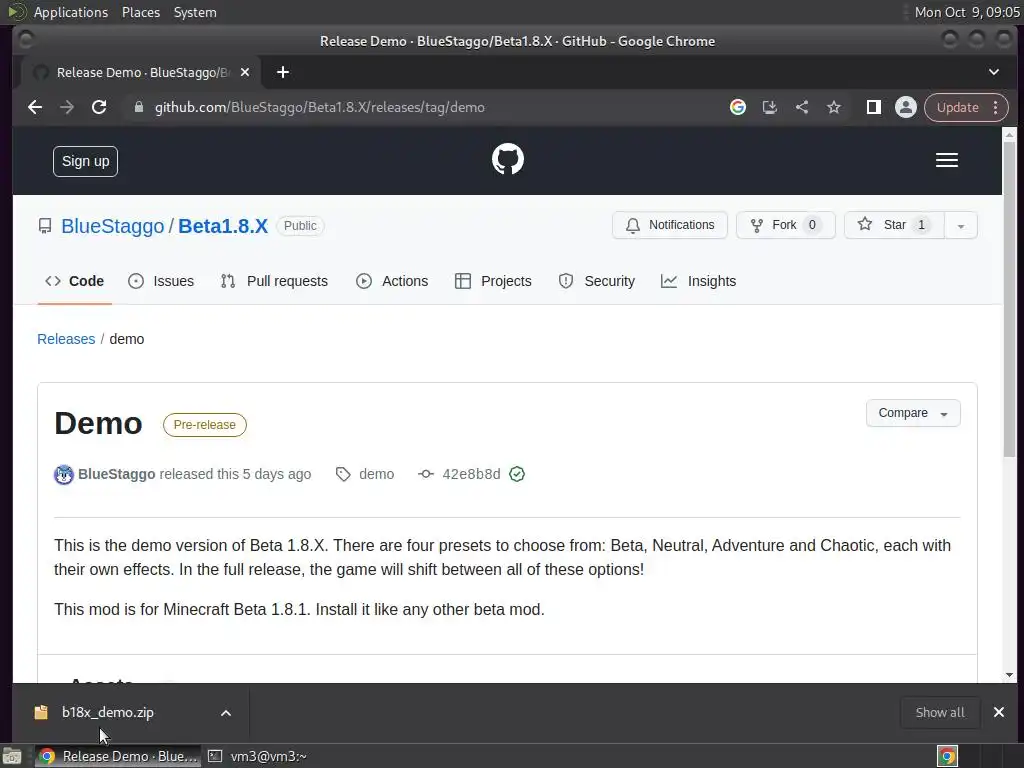Click the tag icon beside demo

click(x=343, y=474)
